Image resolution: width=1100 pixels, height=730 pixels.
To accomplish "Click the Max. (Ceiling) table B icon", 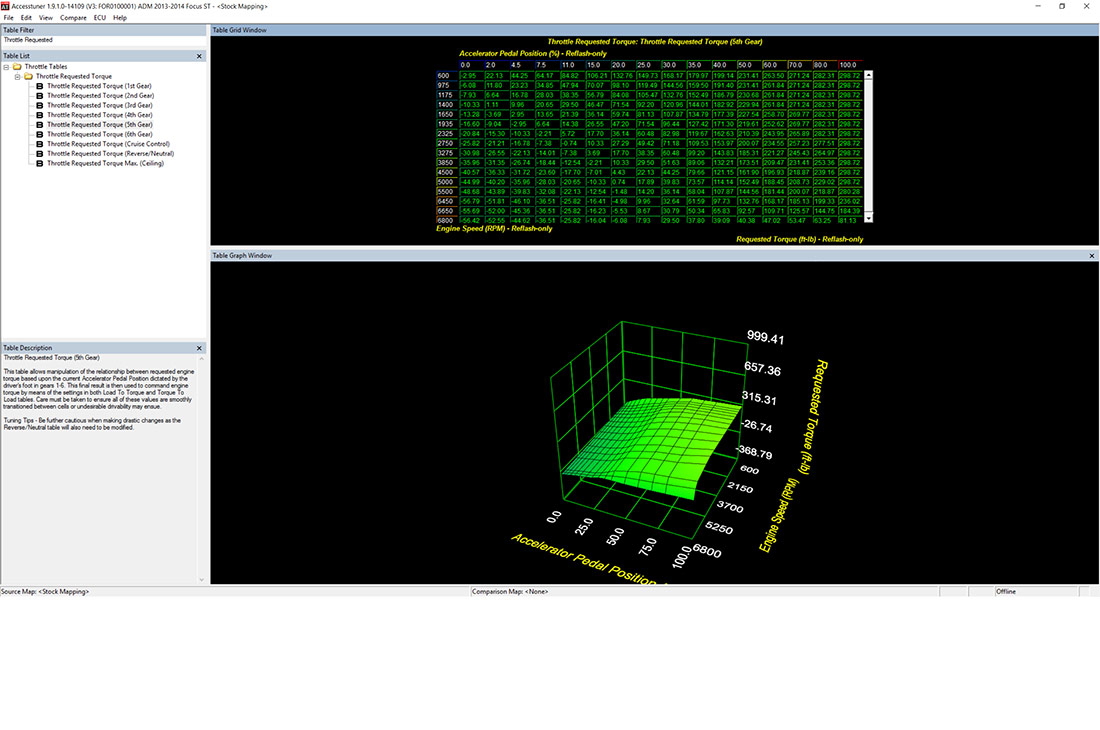I will click(39, 163).
